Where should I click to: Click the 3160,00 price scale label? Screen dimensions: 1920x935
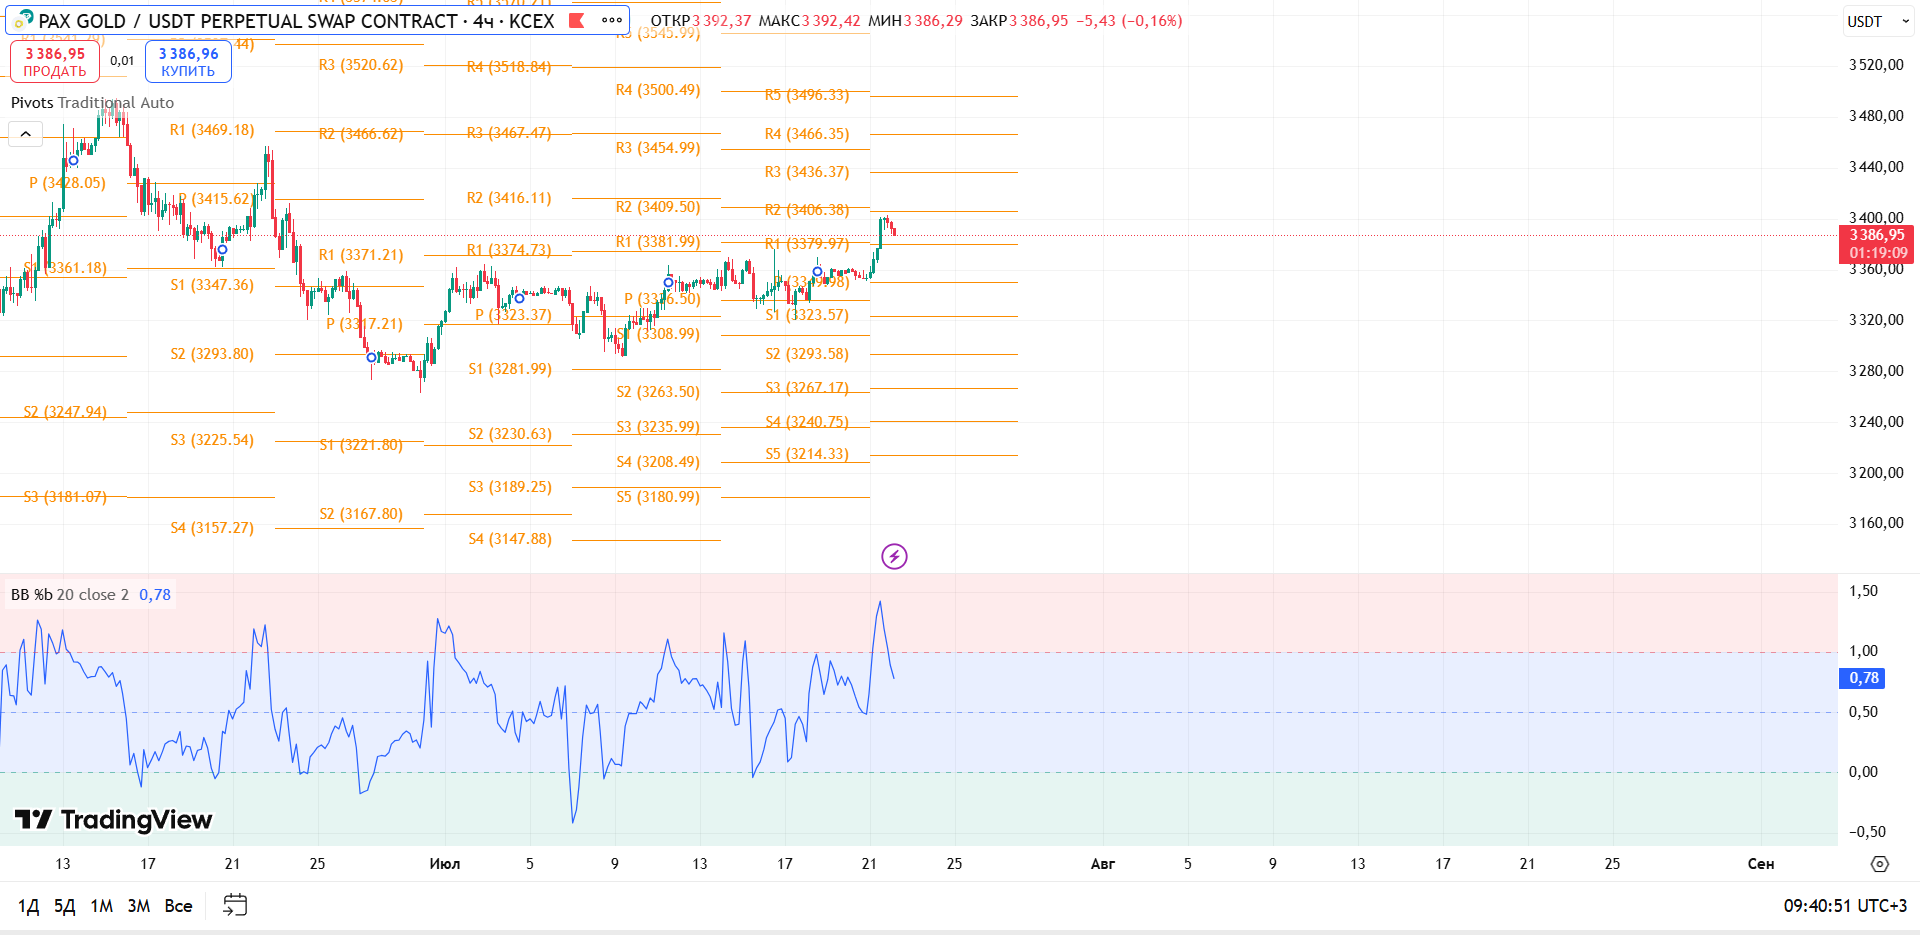(1877, 523)
